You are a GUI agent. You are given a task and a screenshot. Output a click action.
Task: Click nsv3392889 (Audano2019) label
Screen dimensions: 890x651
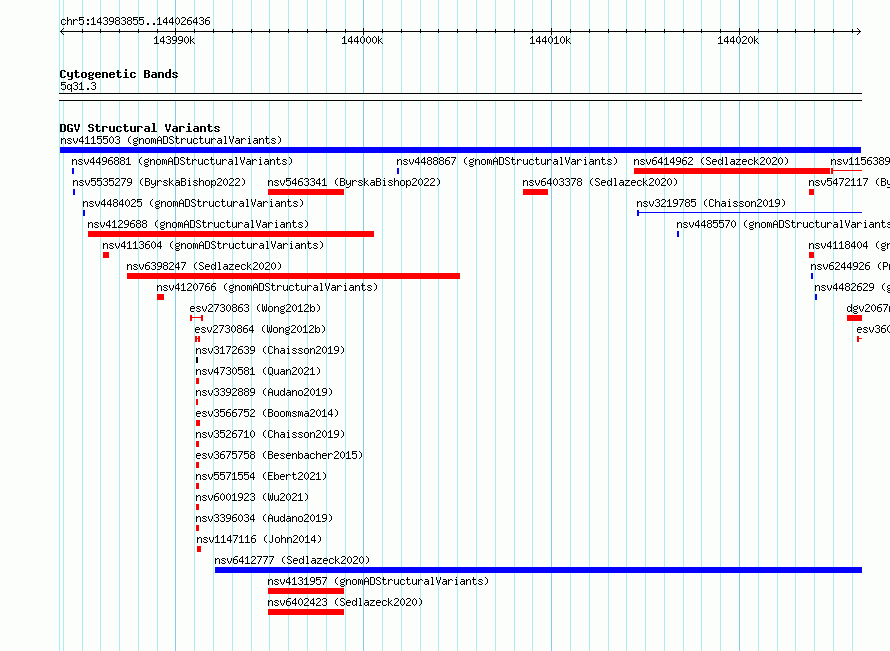(x=264, y=392)
